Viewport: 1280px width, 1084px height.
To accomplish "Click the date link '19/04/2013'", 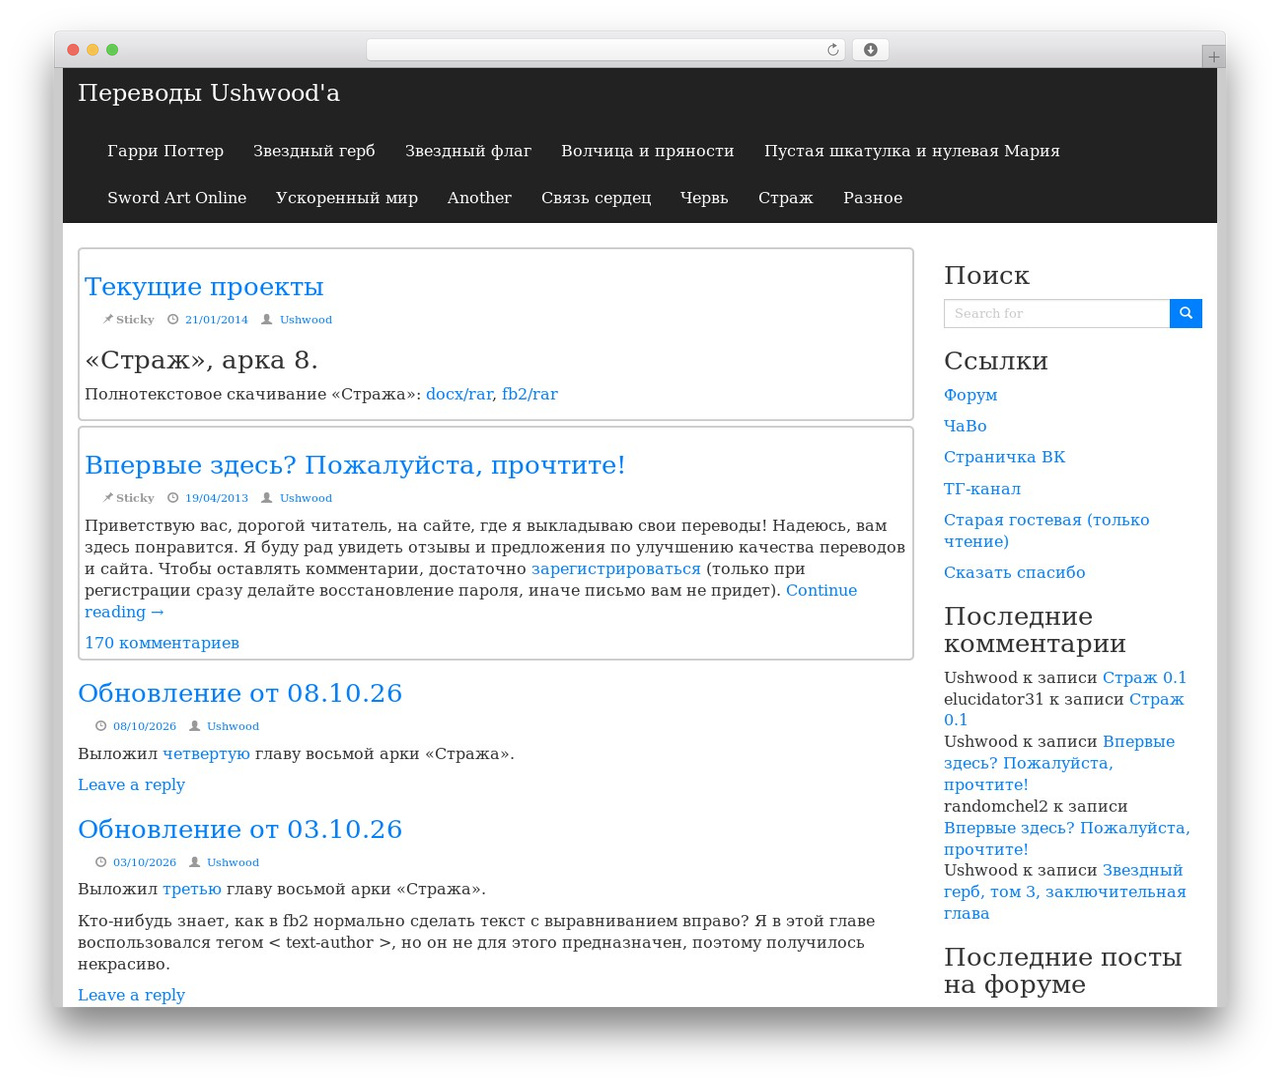I will click(216, 498).
